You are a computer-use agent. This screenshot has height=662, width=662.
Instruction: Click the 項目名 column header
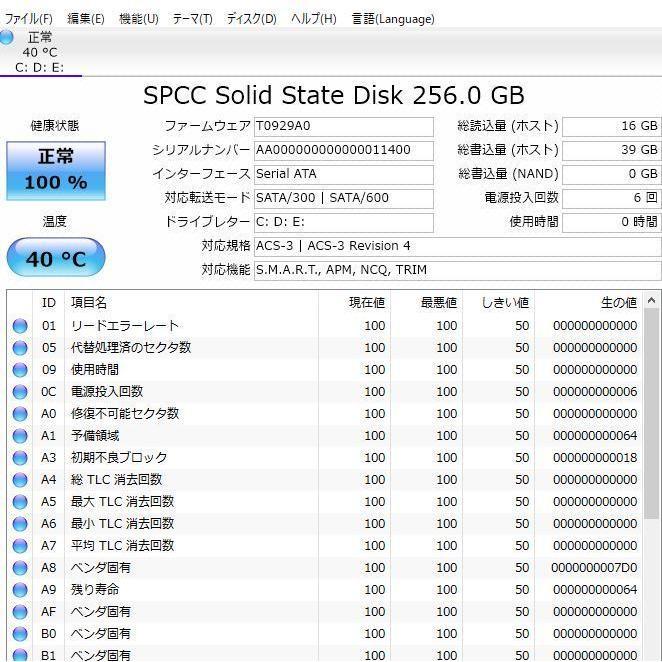click(89, 303)
